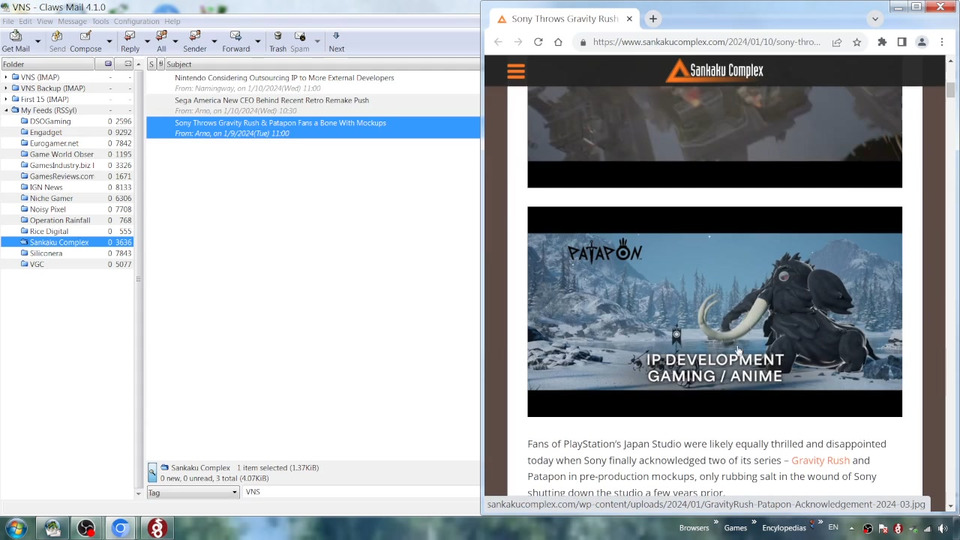Open Compose dropdown arrow
The height and width of the screenshot is (540, 960).
[x=109, y=42]
